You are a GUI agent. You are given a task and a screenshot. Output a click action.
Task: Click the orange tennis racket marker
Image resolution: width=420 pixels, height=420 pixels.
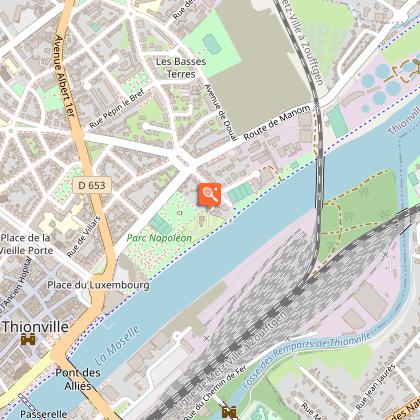coord(210,195)
